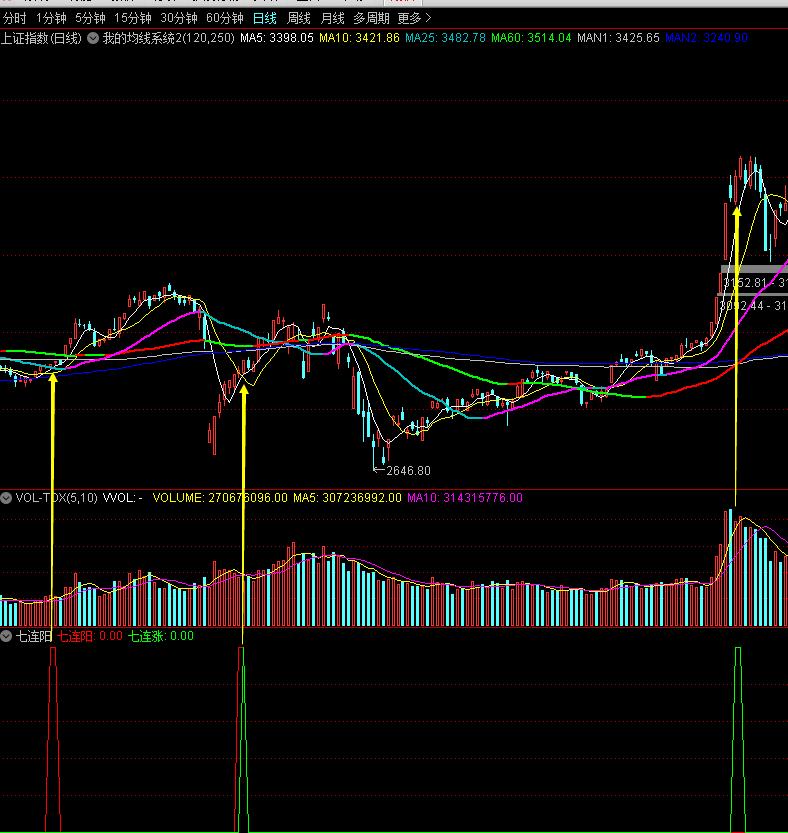The height and width of the screenshot is (833, 788).
Task: Switch to the 月线 monthly tab
Action: [333, 19]
